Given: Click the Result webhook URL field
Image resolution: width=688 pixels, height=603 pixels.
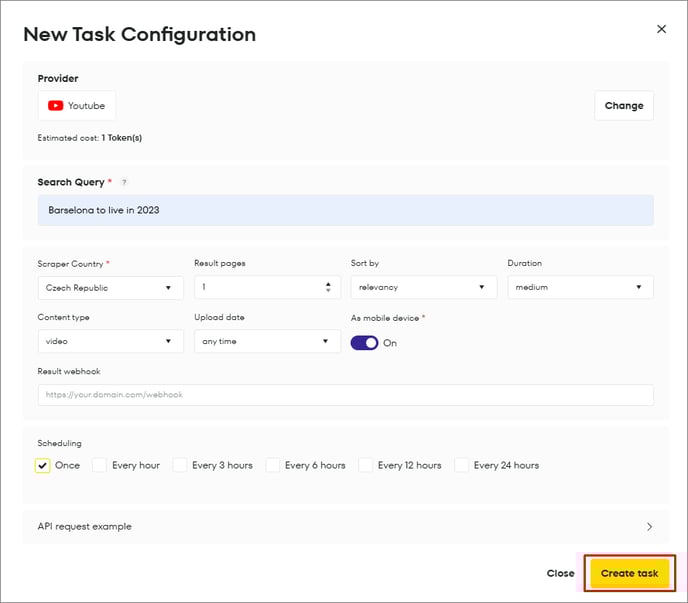Looking at the screenshot, I should [346, 395].
